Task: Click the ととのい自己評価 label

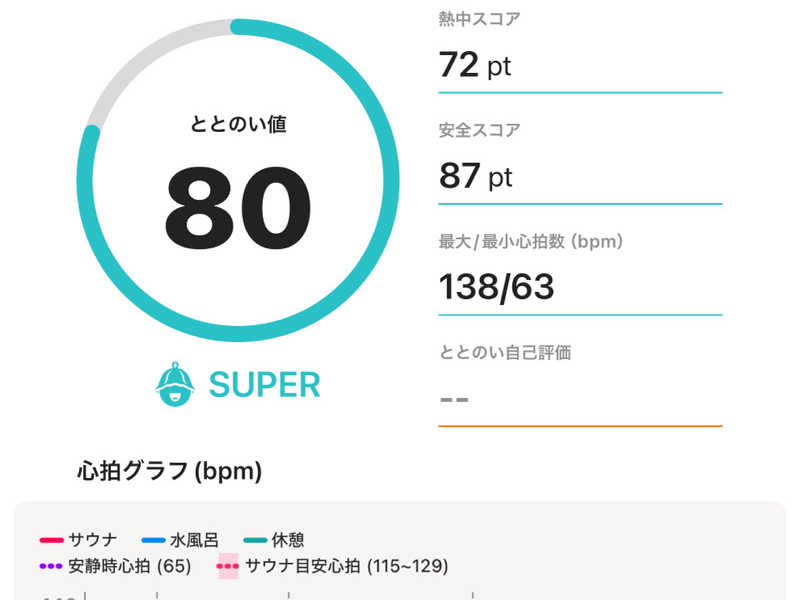Action: pos(505,352)
